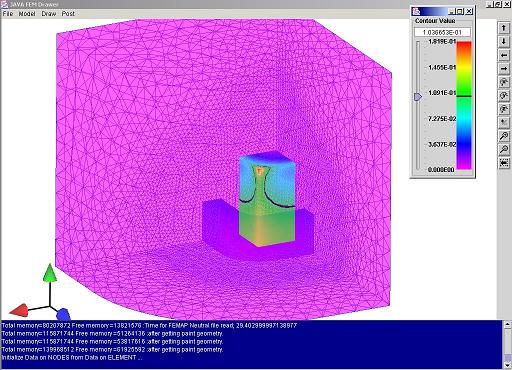The width and height of the screenshot is (512, 370).
Task: Click the up arrow view button
Action: coord(504,28)
